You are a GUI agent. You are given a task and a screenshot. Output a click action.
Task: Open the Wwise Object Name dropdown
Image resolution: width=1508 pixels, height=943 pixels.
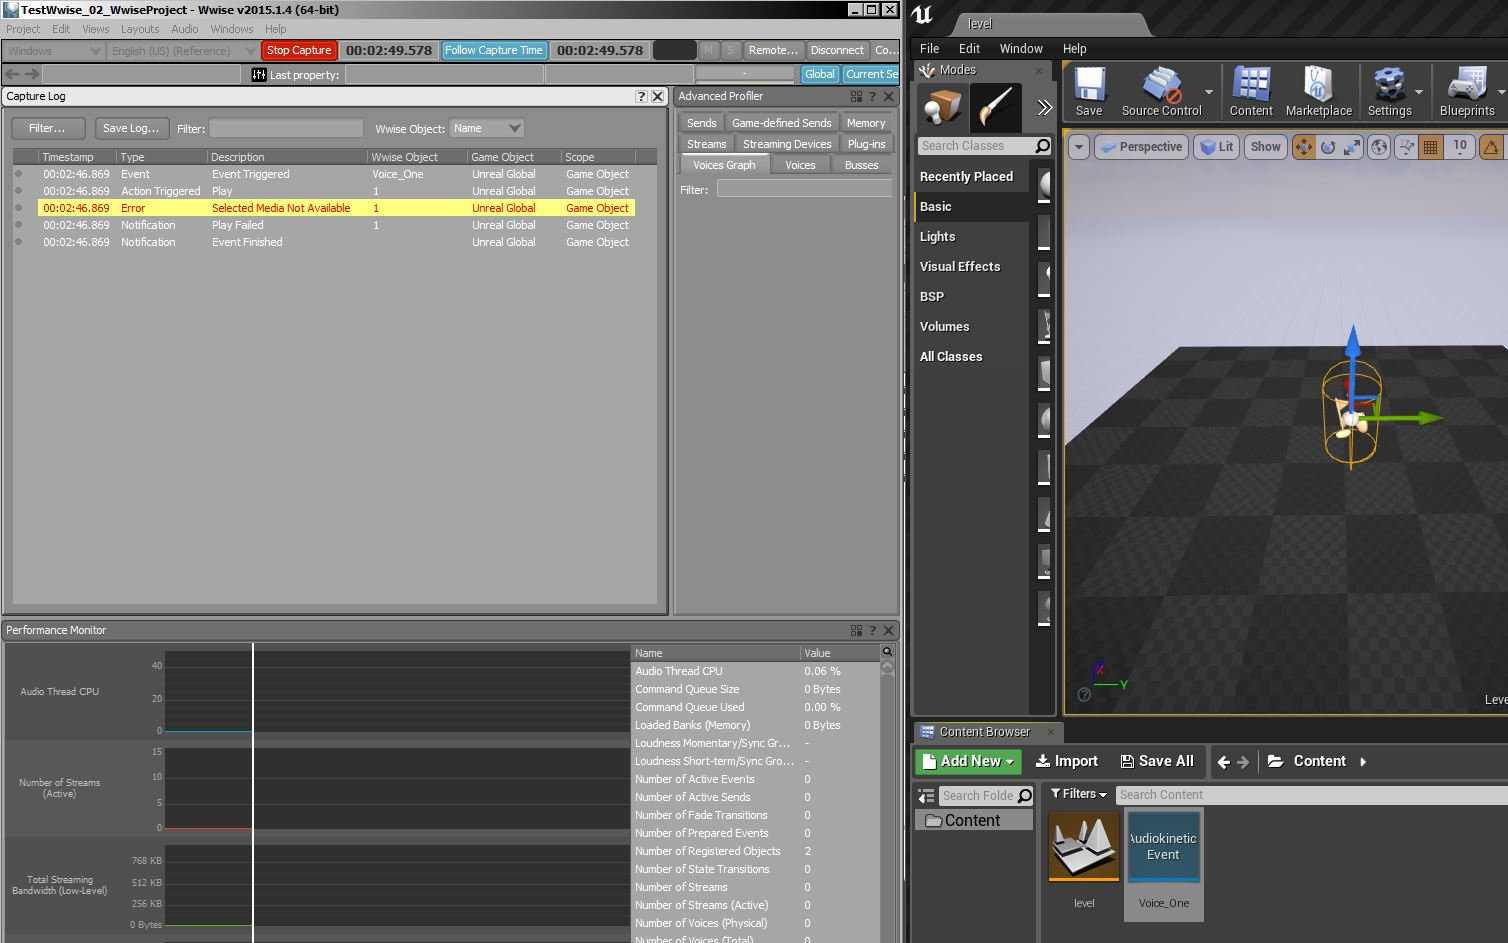click(x=487, y=128)
